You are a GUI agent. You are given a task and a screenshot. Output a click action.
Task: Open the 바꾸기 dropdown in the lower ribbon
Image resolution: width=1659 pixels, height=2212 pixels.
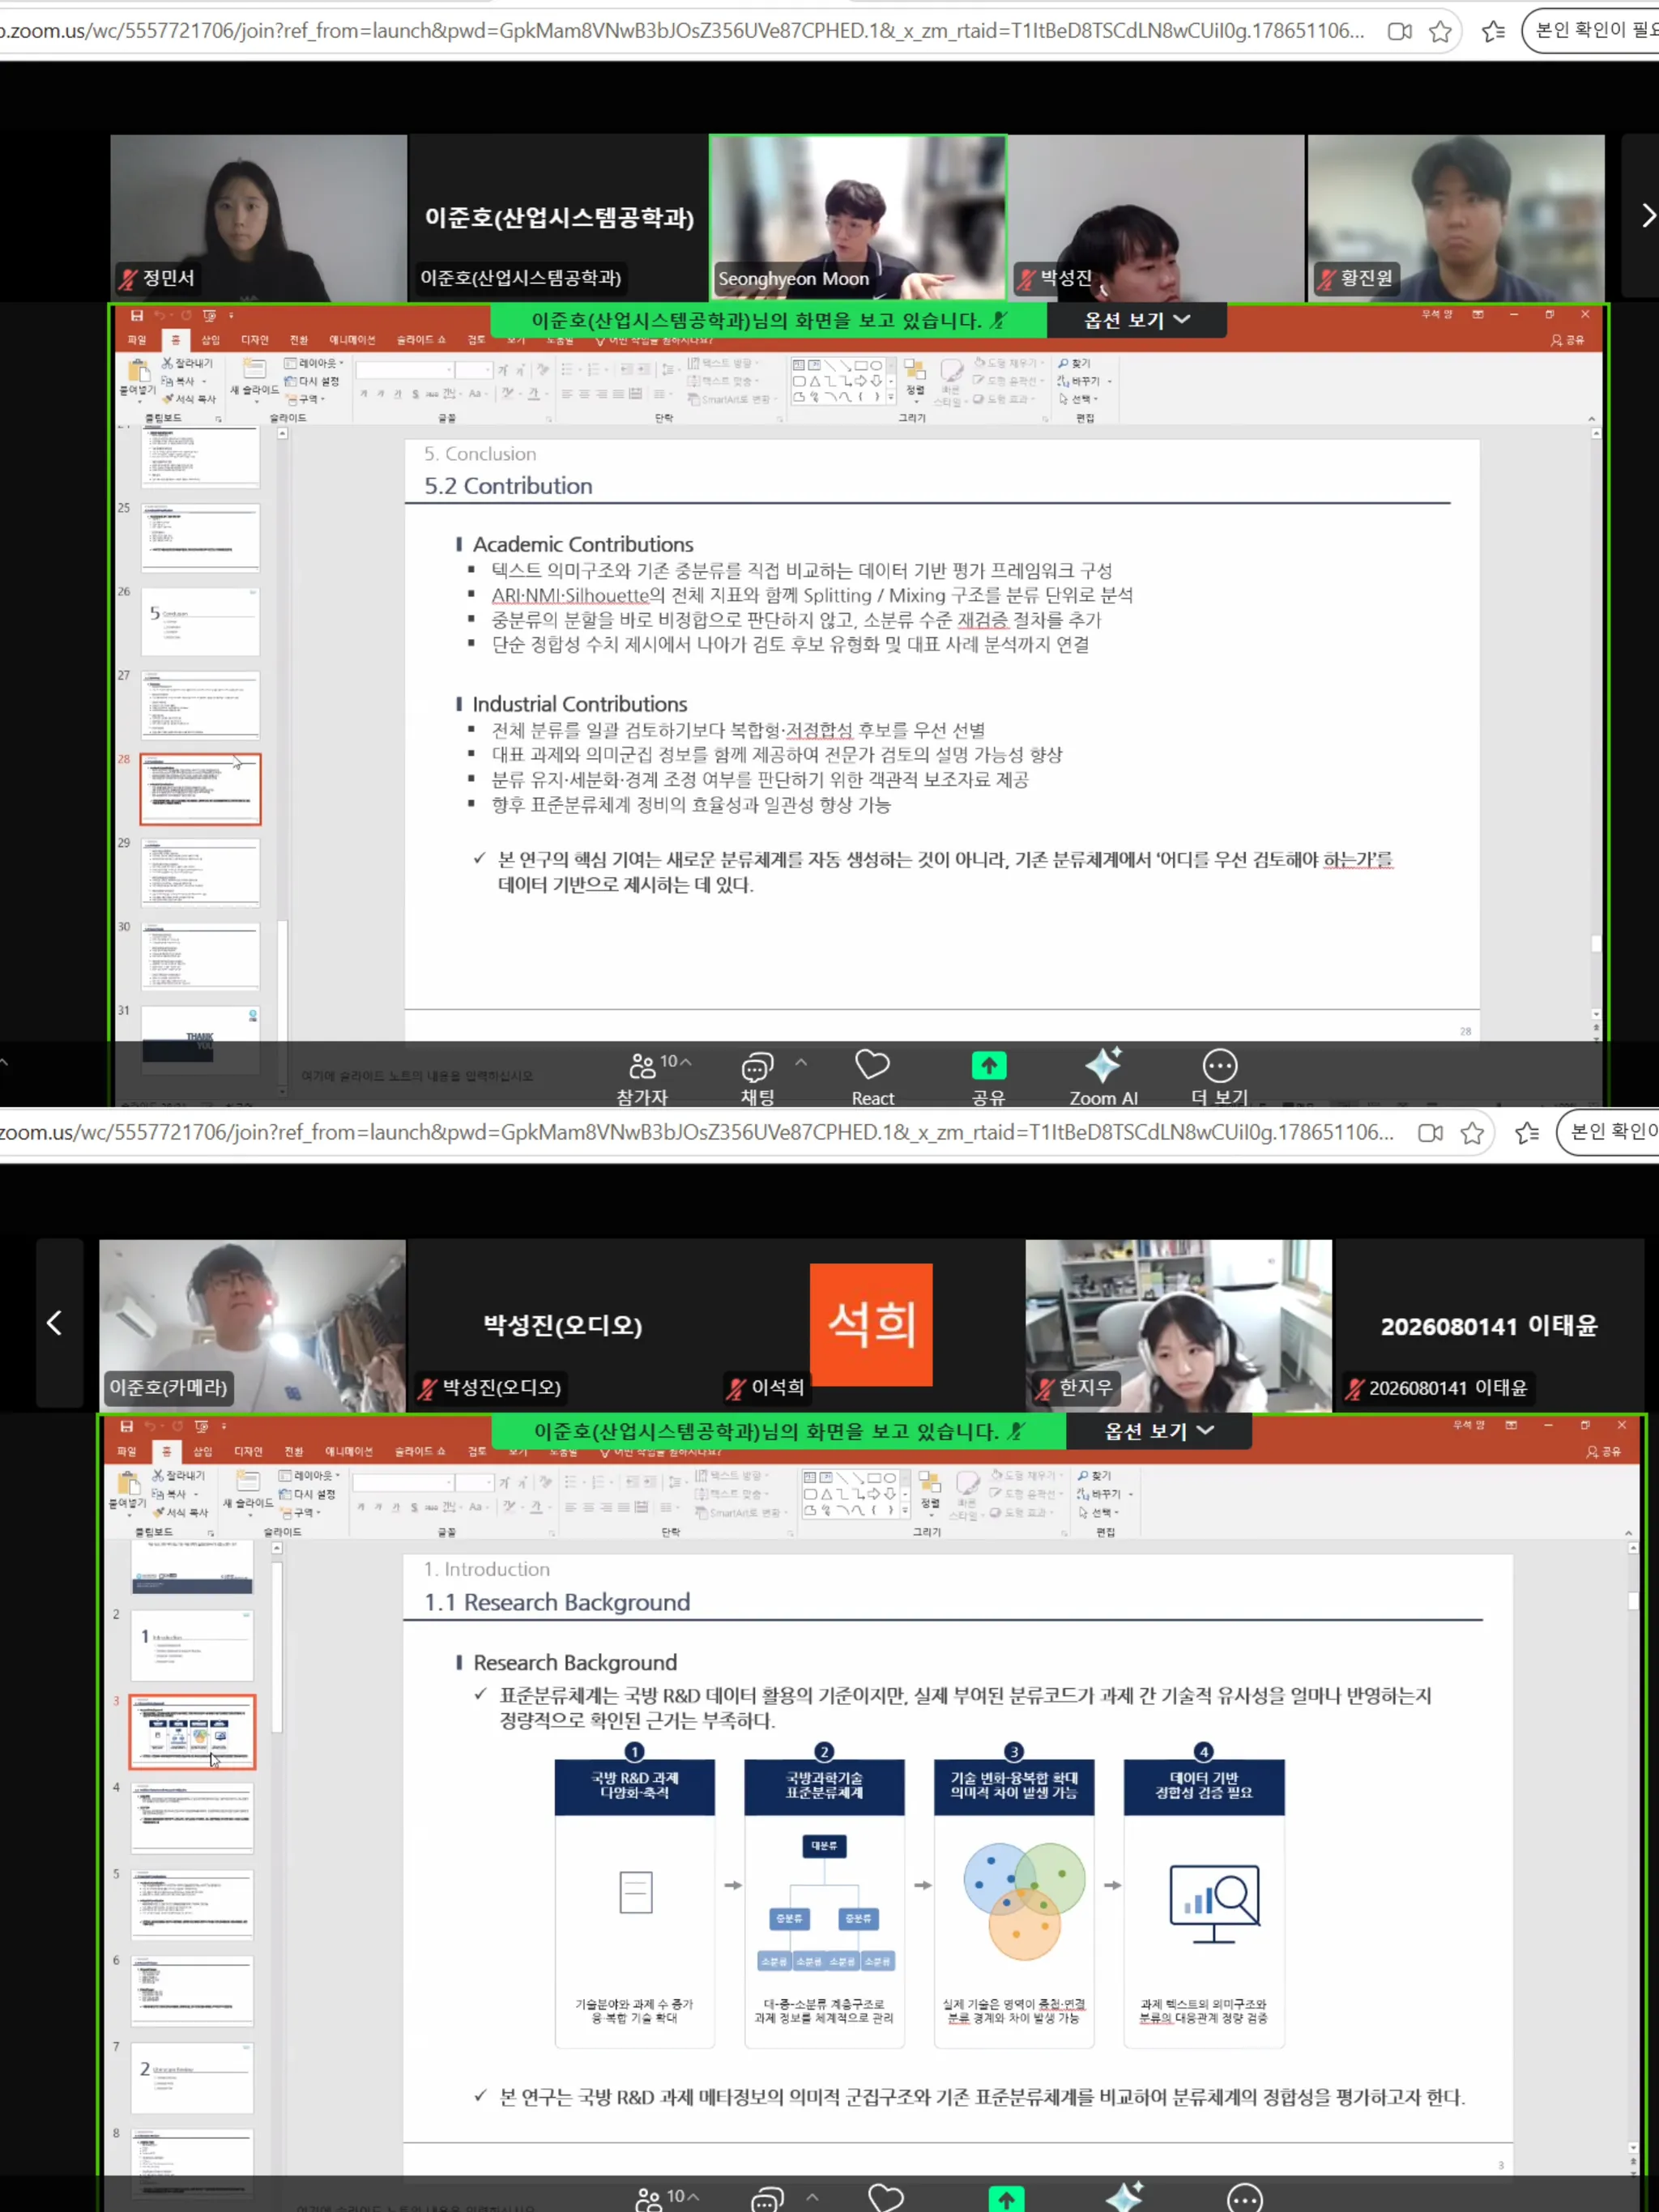1105,1494
